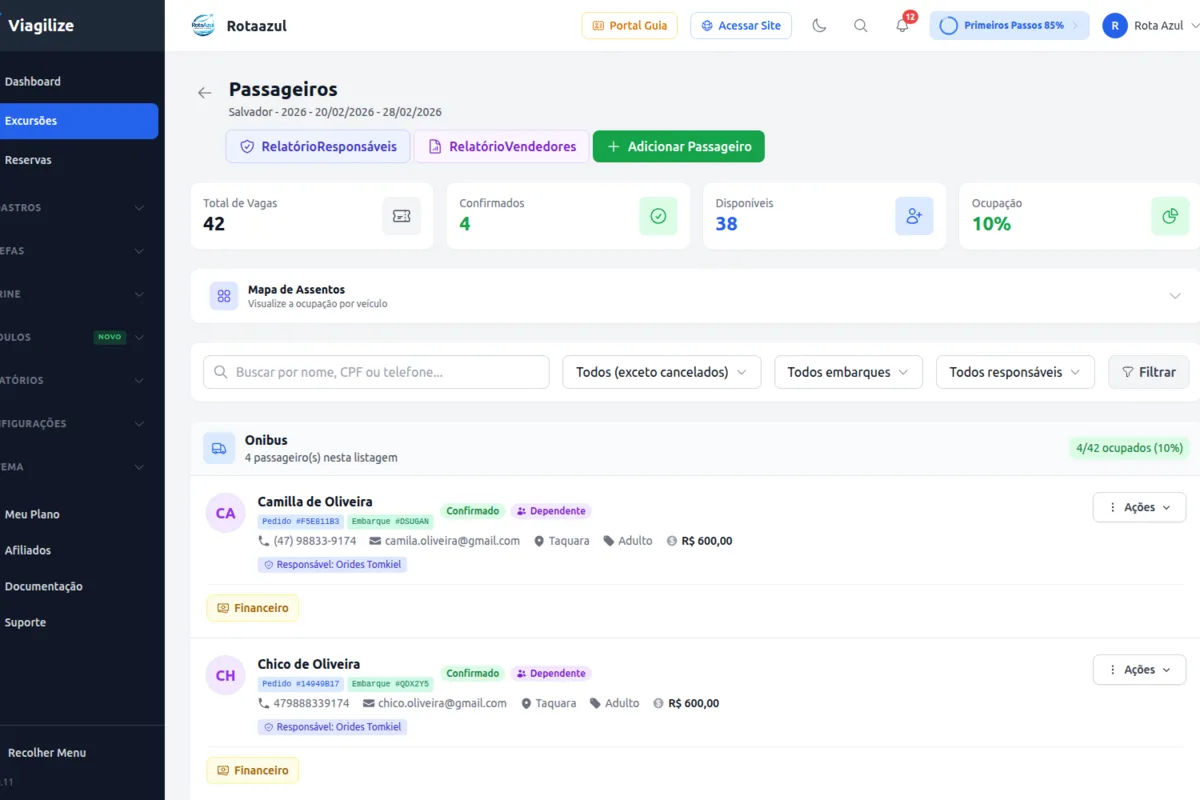Click chico.oliveira@gmail.com email text
The width and height of the screenshot is (1200, 800).
point(442,703)
